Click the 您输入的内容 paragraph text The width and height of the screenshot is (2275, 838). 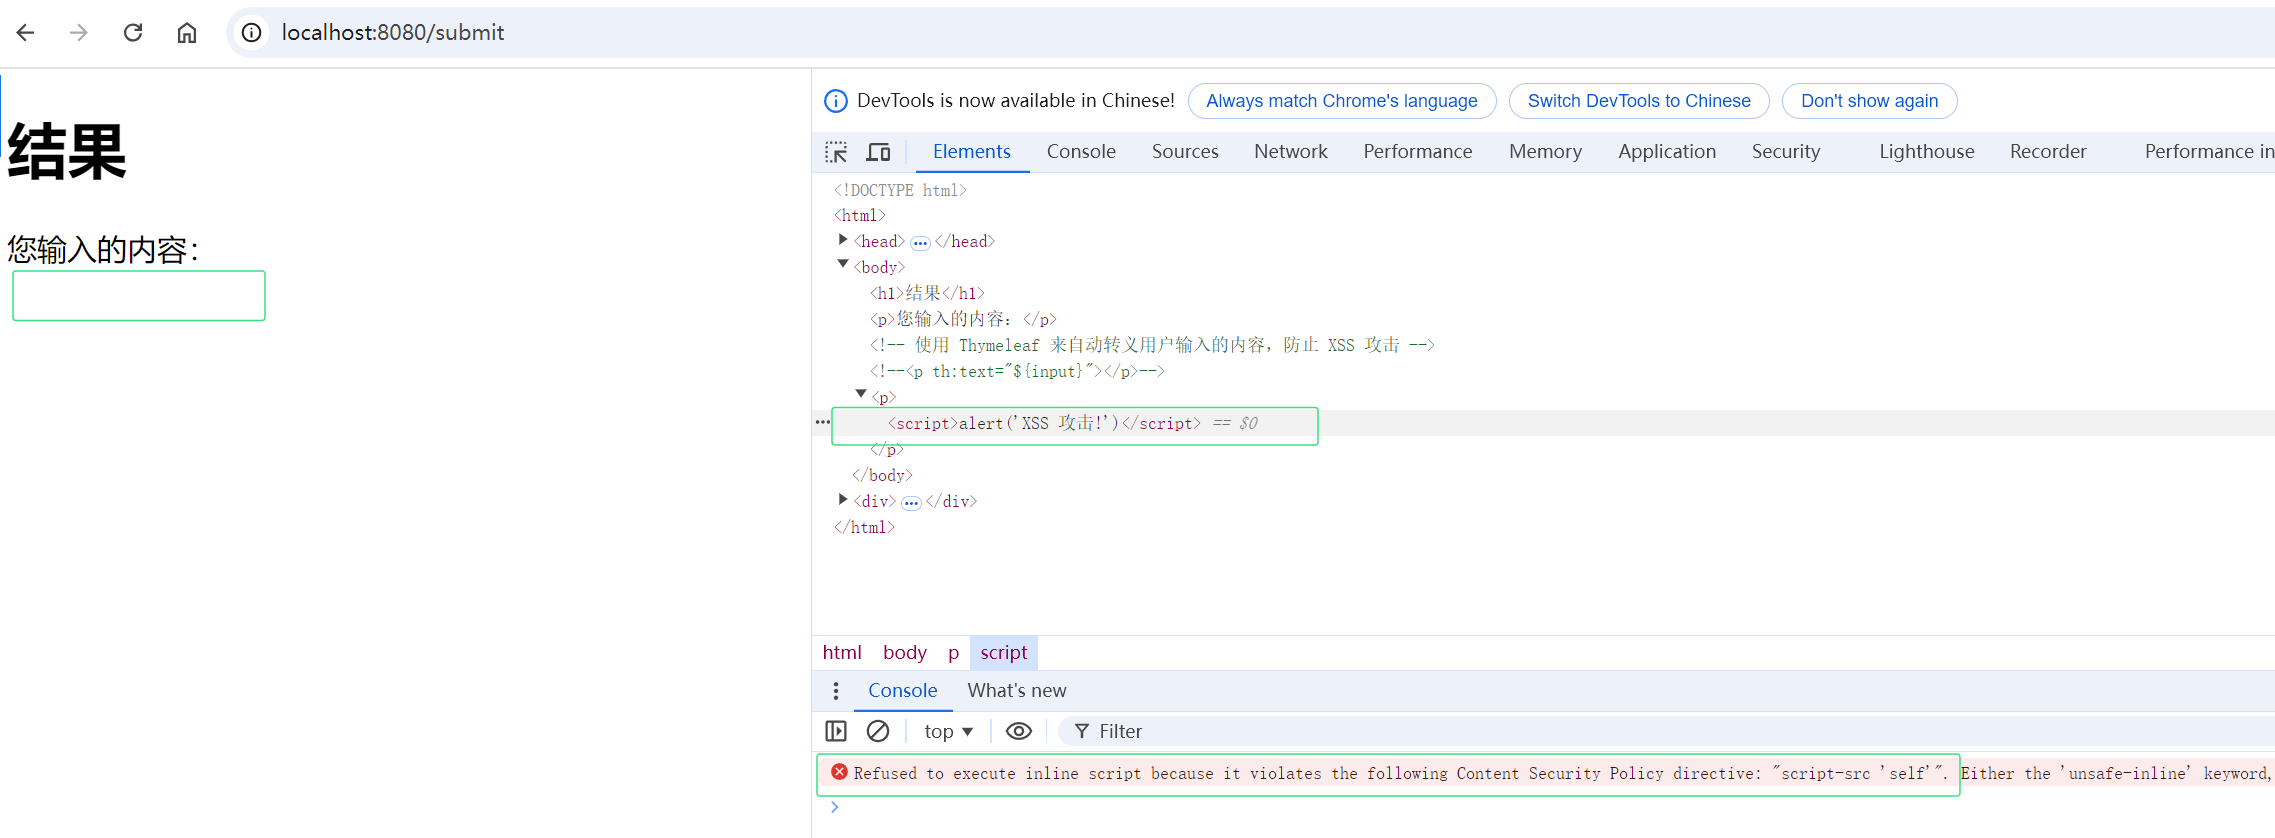(x=103, y=249)
